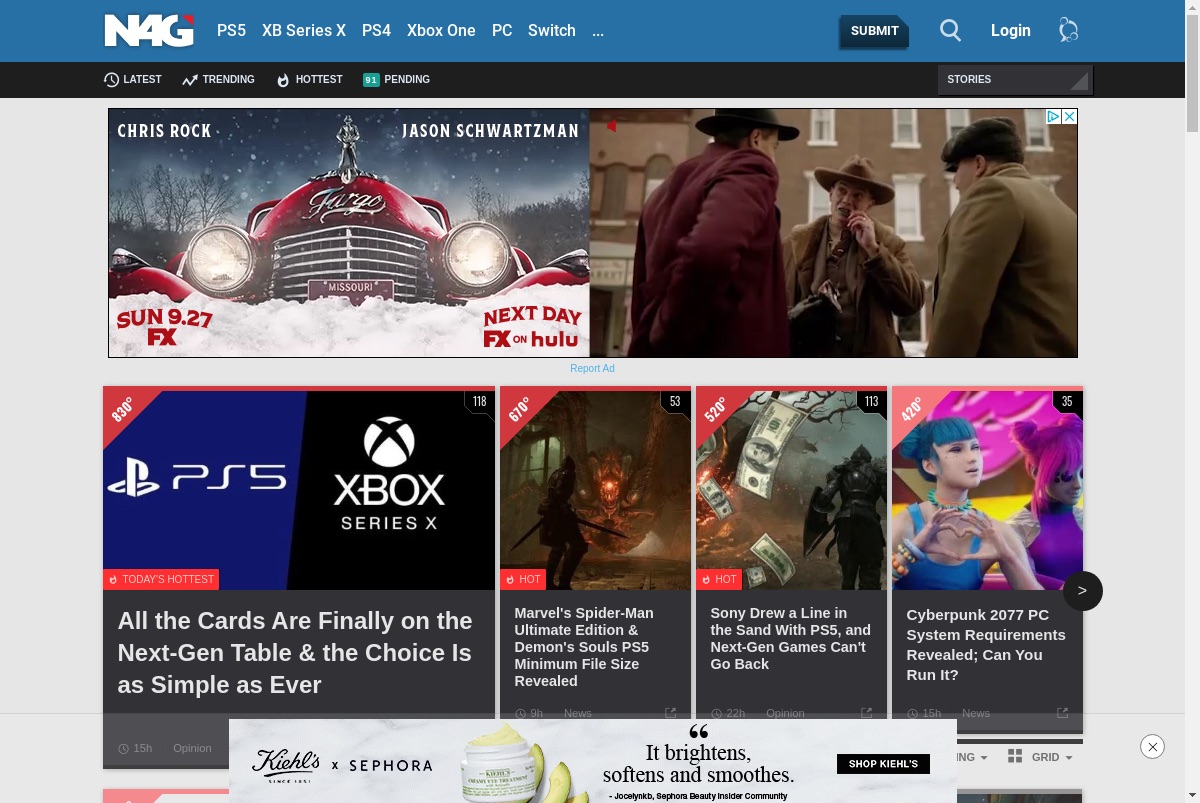The height and width of the screenshot is (803, 1200).
Task: Open external link icon on Cyberpunk story
Action: [x=1062, y=713]
